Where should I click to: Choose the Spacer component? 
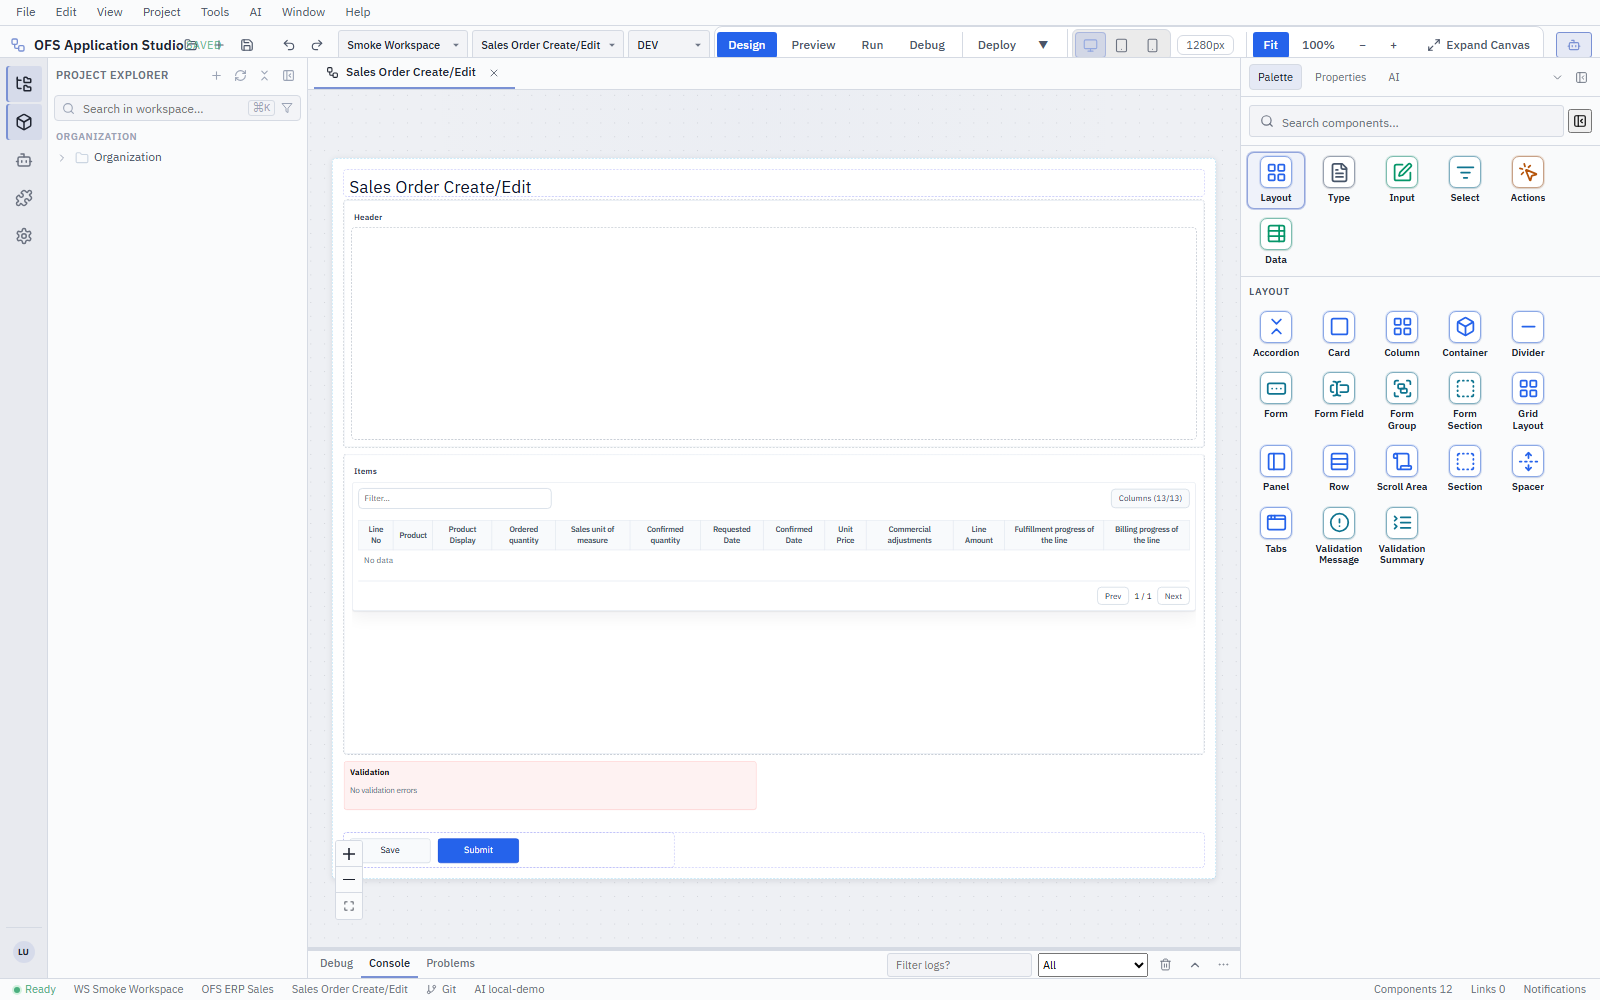pos(1528,468)
